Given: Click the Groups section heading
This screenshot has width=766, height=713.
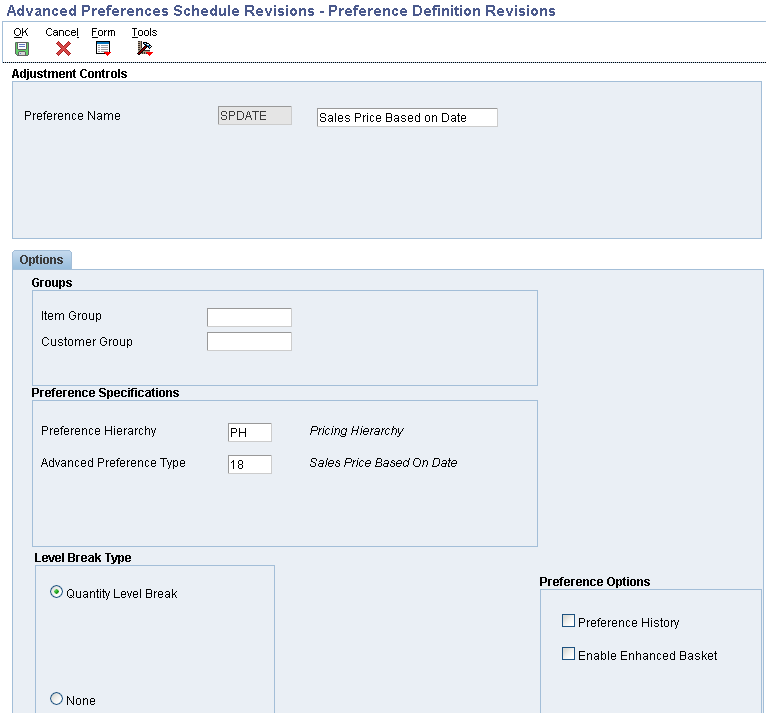Looking at the screenshot, I should (x=52, y=283).
